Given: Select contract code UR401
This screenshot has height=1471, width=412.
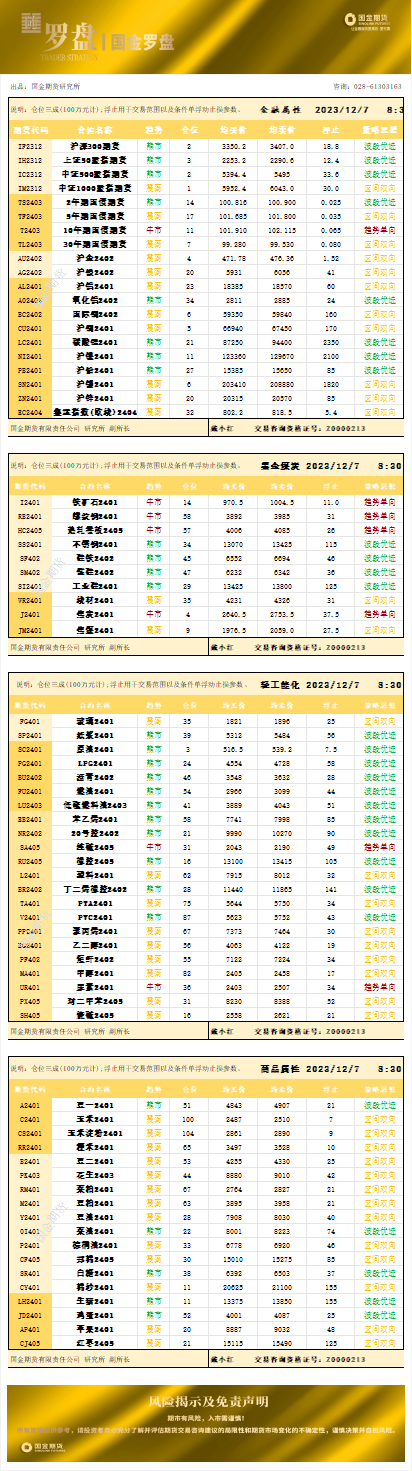Looking at the screenshot, I should click(30, 987).
